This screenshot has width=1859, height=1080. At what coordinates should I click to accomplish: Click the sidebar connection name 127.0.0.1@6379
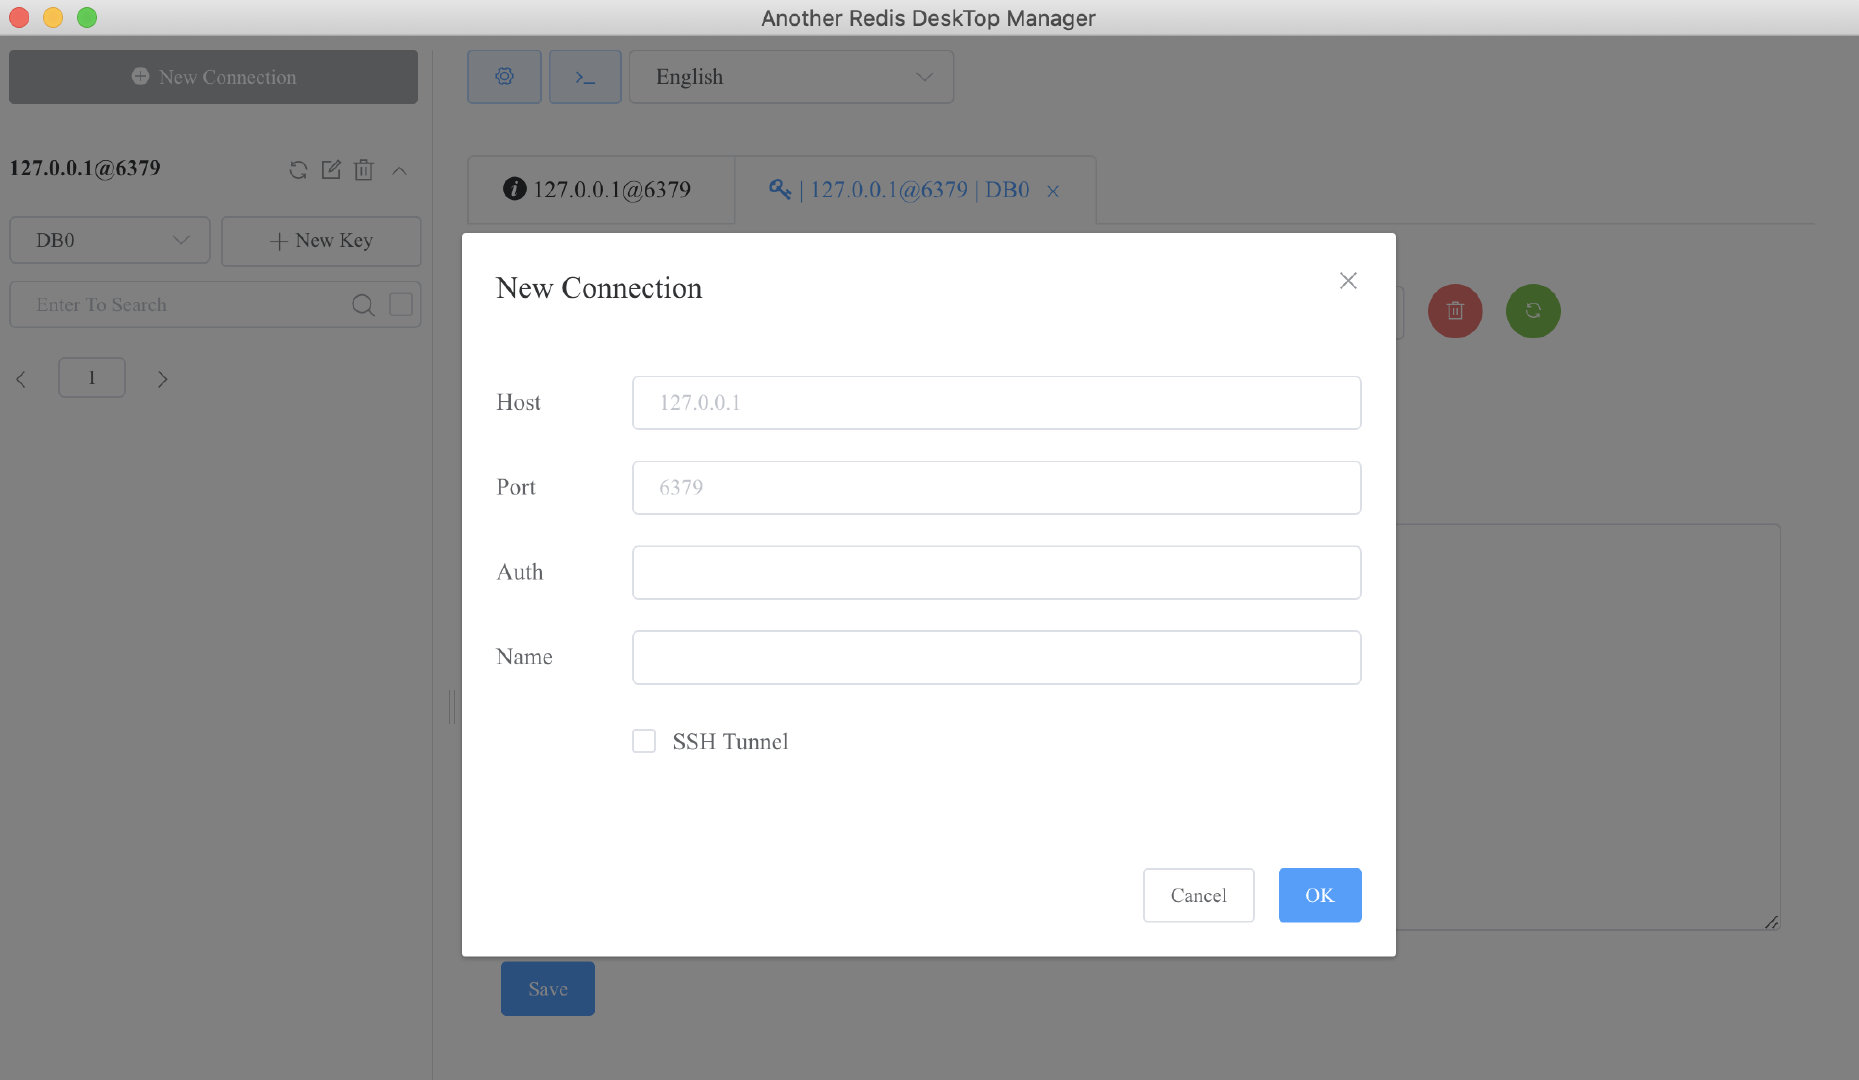(x=85, y=168)
